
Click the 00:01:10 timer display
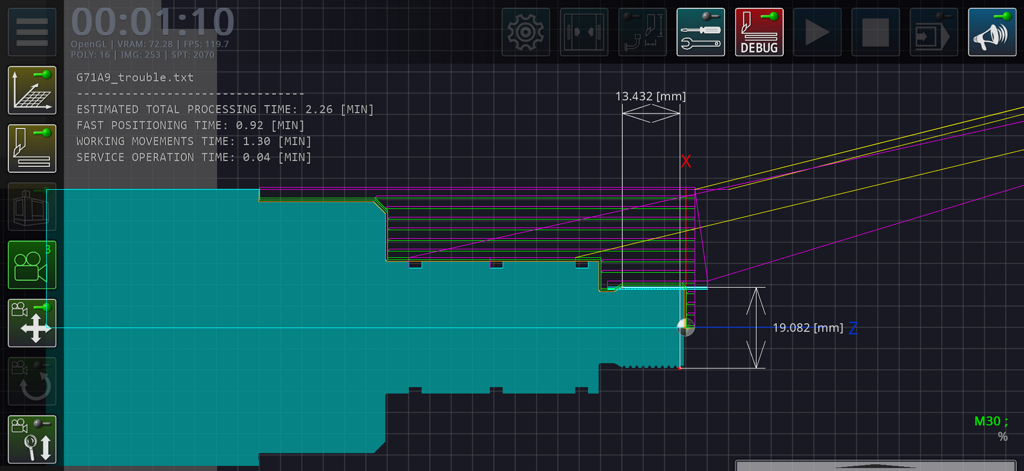pyautogui.click(x=152, y=22)
